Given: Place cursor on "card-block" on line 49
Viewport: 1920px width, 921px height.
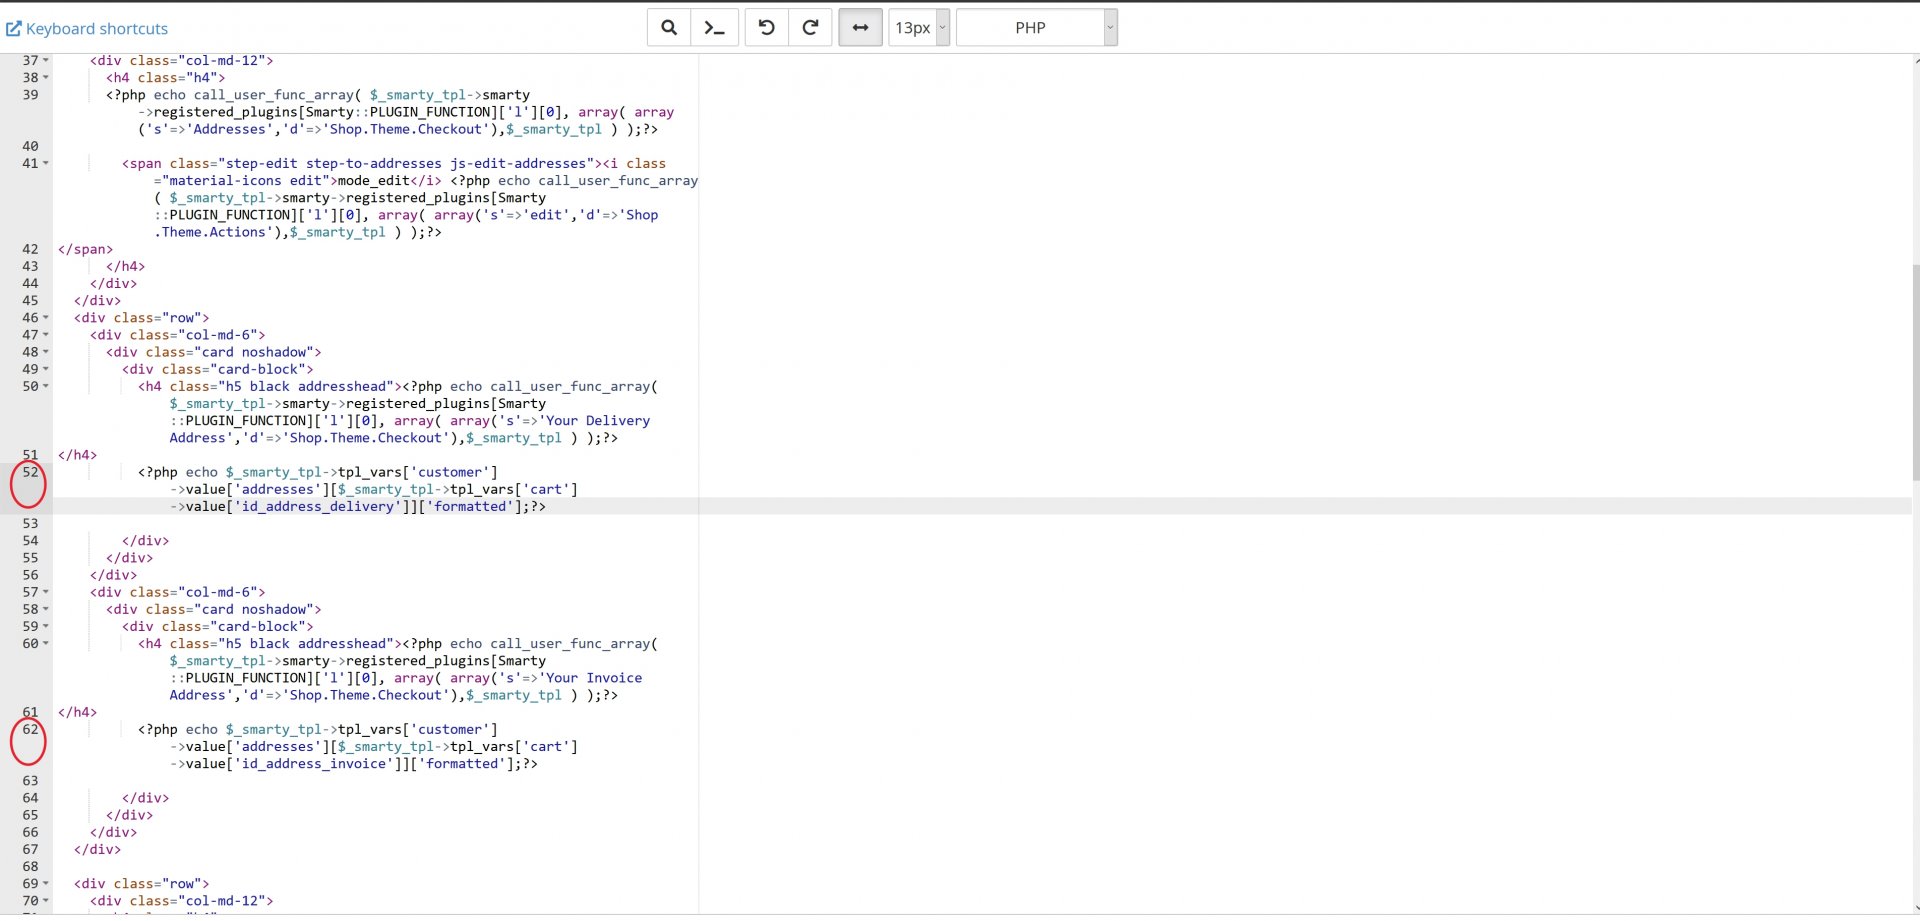Looking at the screenshot, I should (x=258, y=369).
